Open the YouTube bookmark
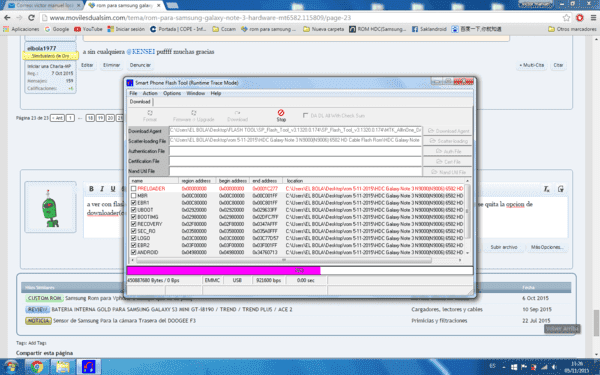600x375 pixels. point(88,29)
